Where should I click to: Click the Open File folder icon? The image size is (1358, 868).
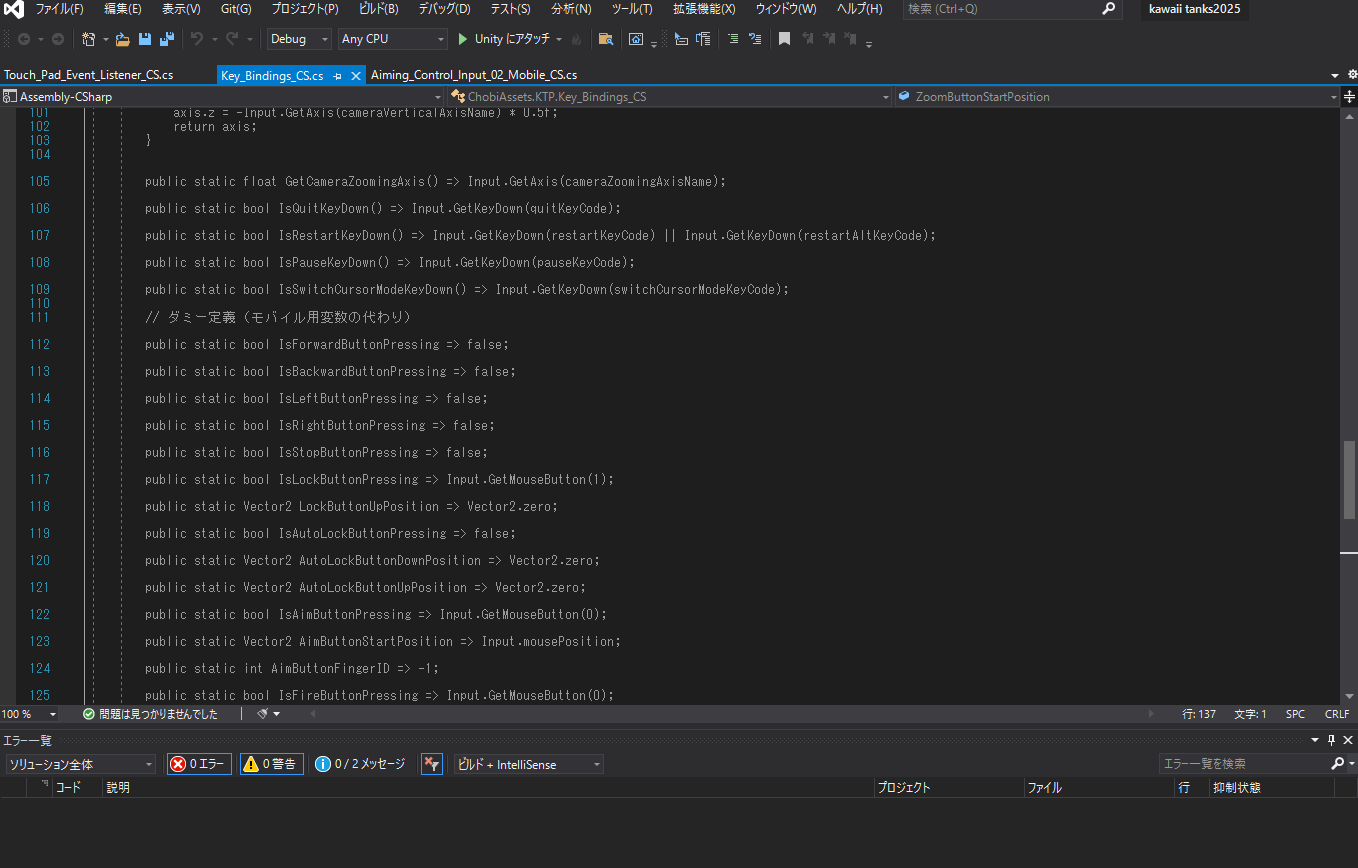[x=123, y=39]
